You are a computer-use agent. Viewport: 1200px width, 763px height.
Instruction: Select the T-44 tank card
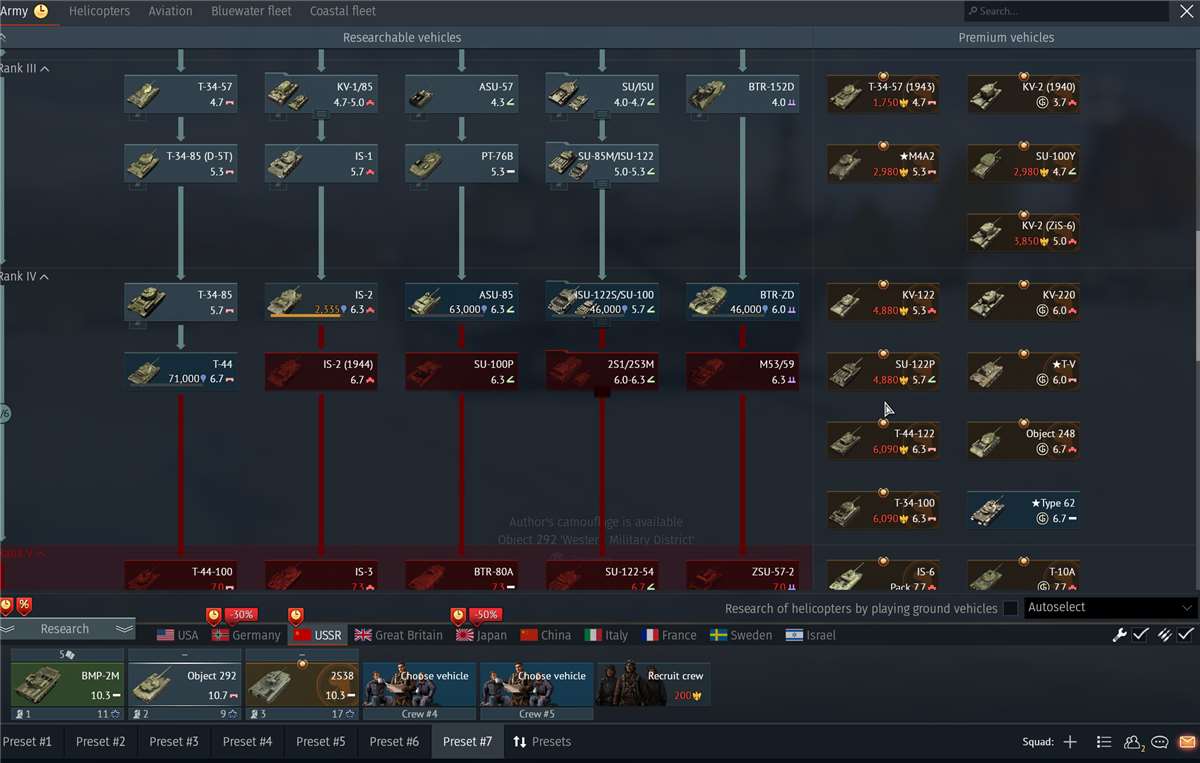[x=181, y=371]
